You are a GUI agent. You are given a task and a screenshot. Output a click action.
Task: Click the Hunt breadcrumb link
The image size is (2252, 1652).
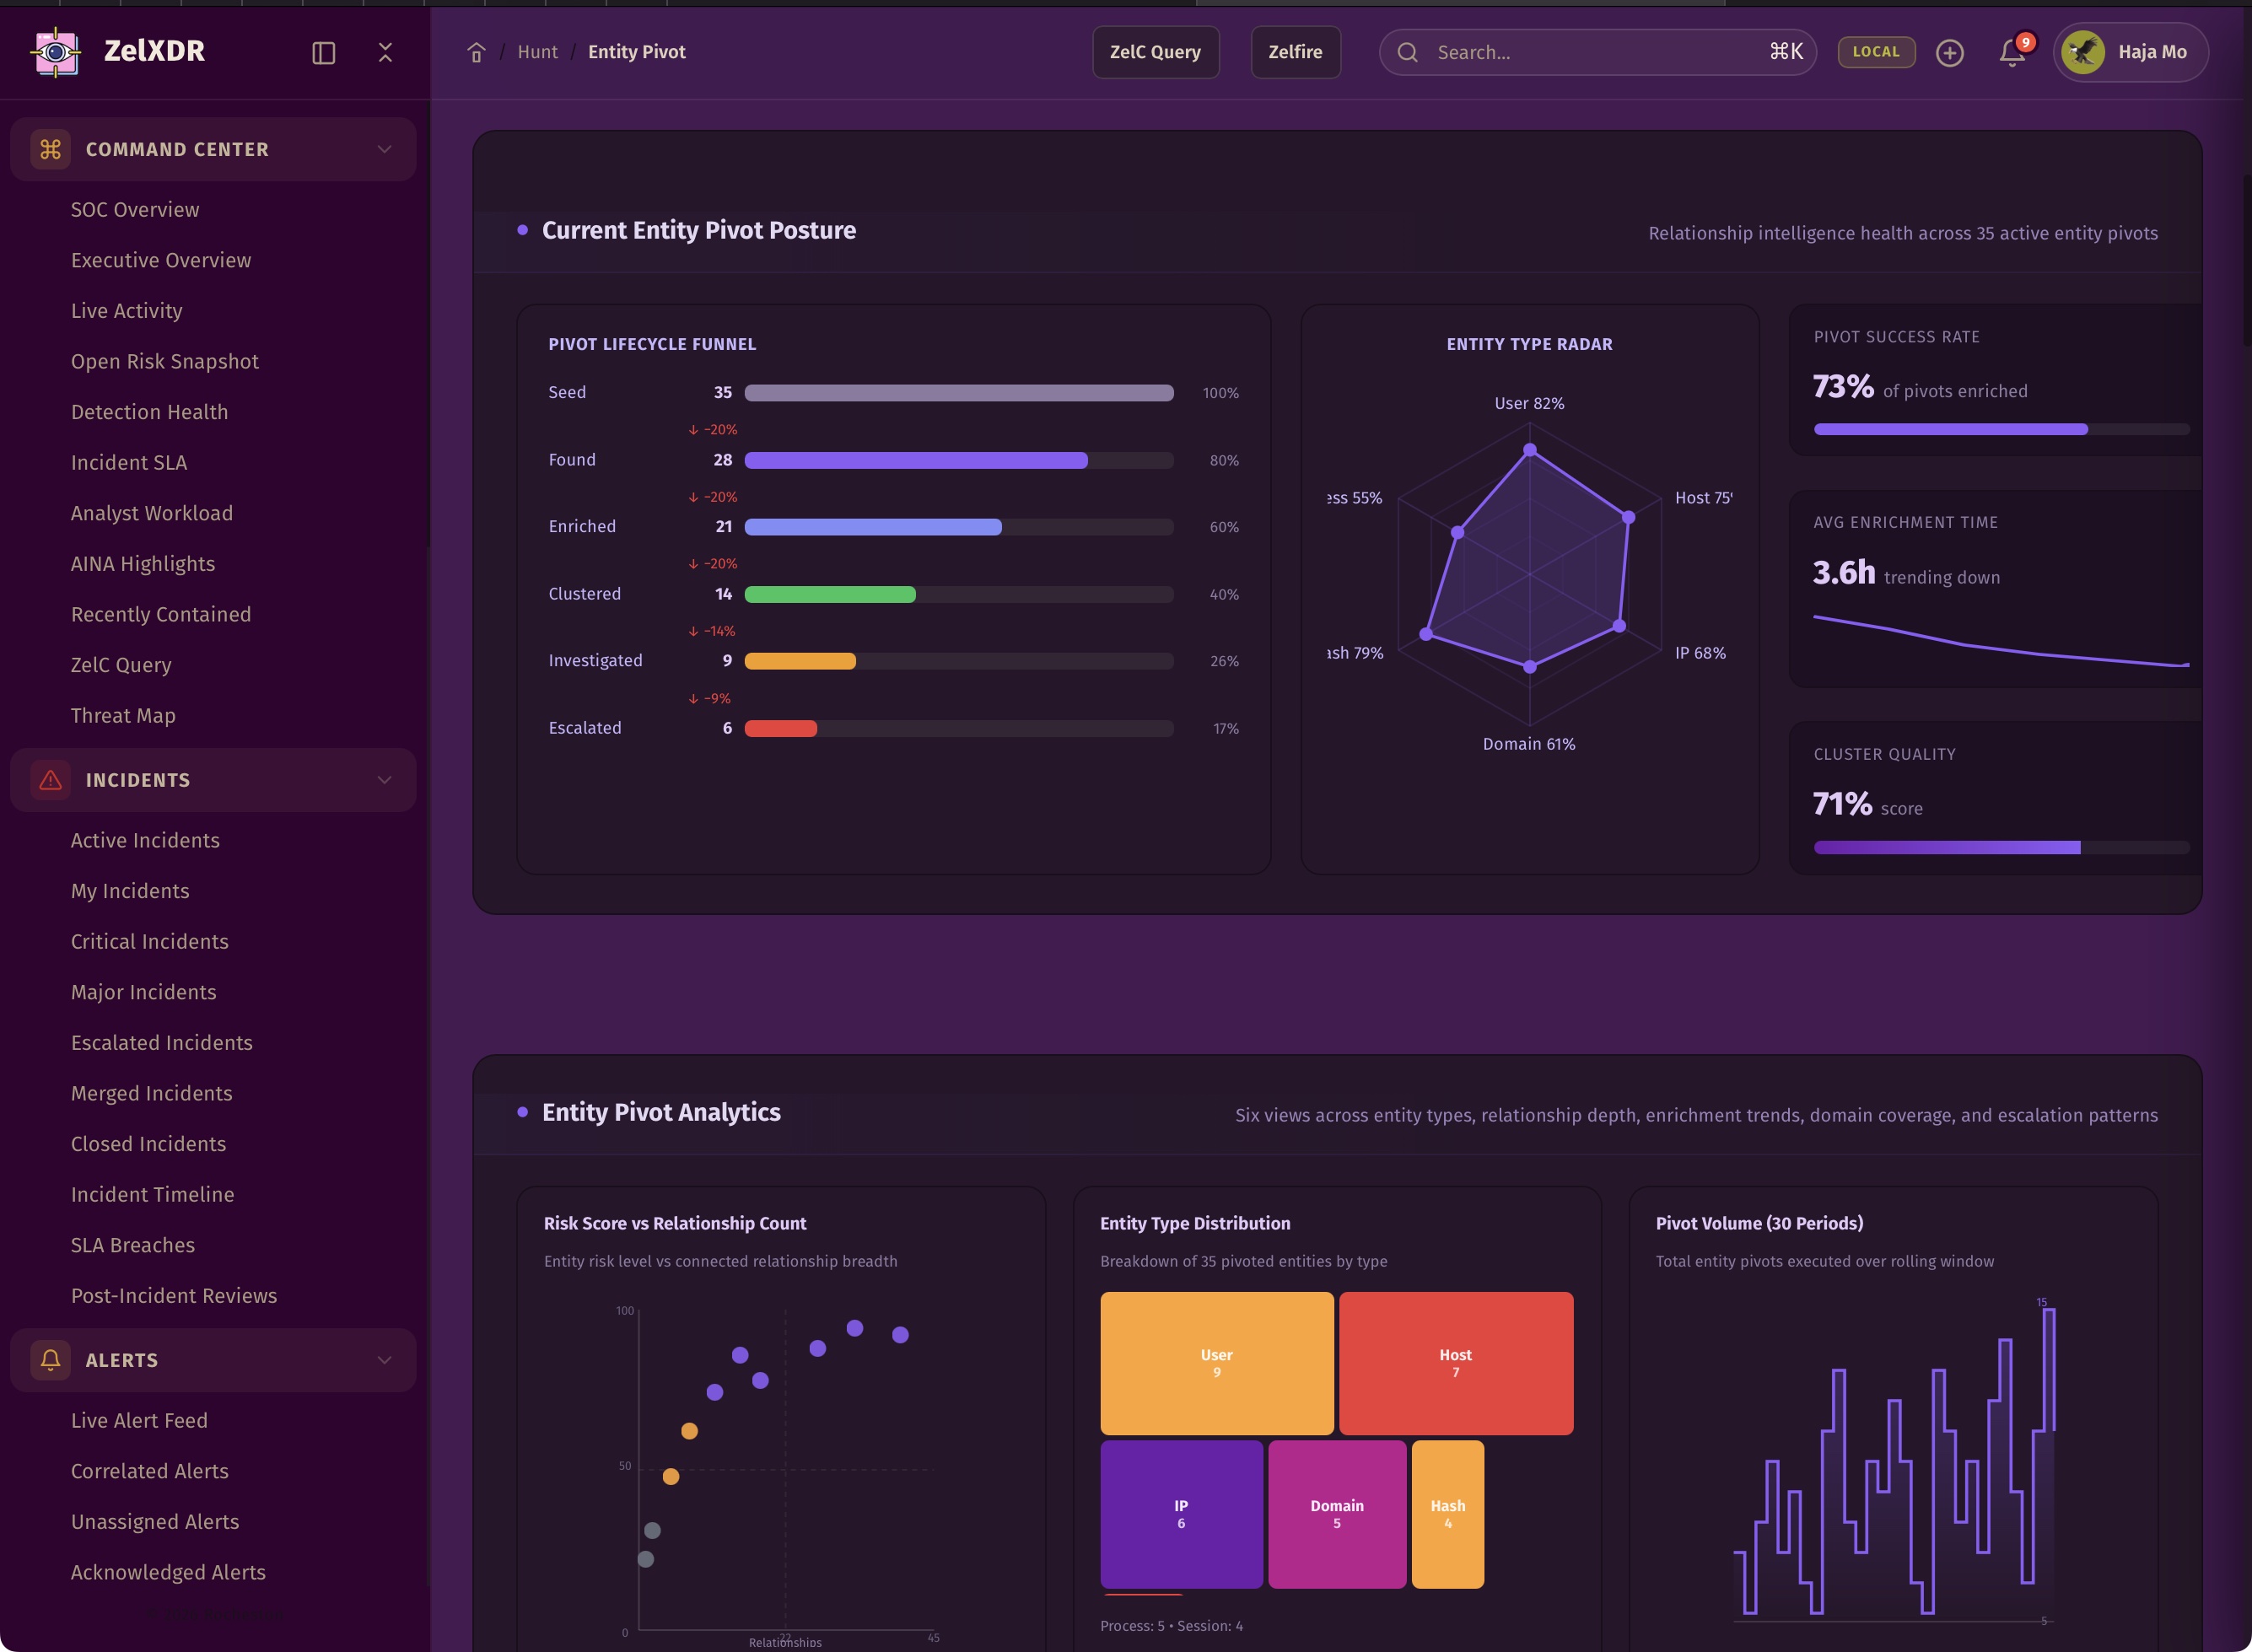tap(537, 52)
